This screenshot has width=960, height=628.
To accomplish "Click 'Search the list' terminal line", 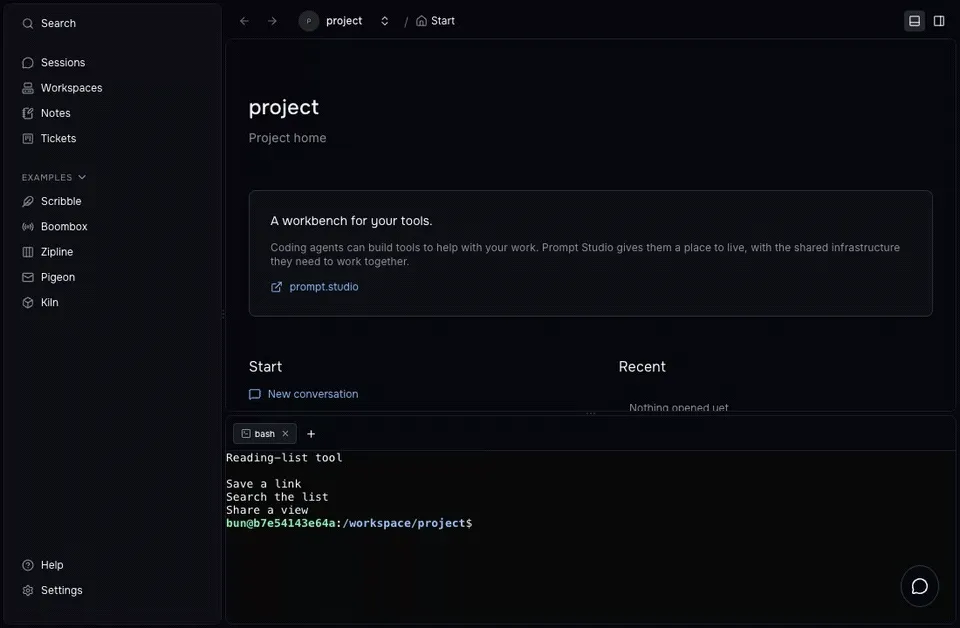I will coord(277,497).
